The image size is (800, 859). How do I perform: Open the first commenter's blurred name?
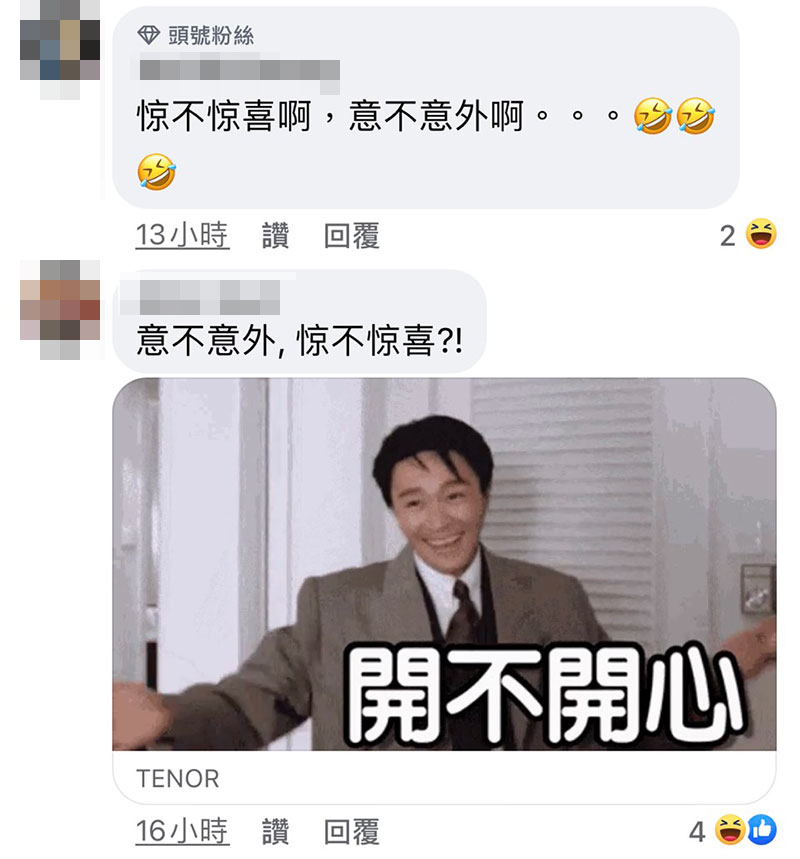pos(239,72)
